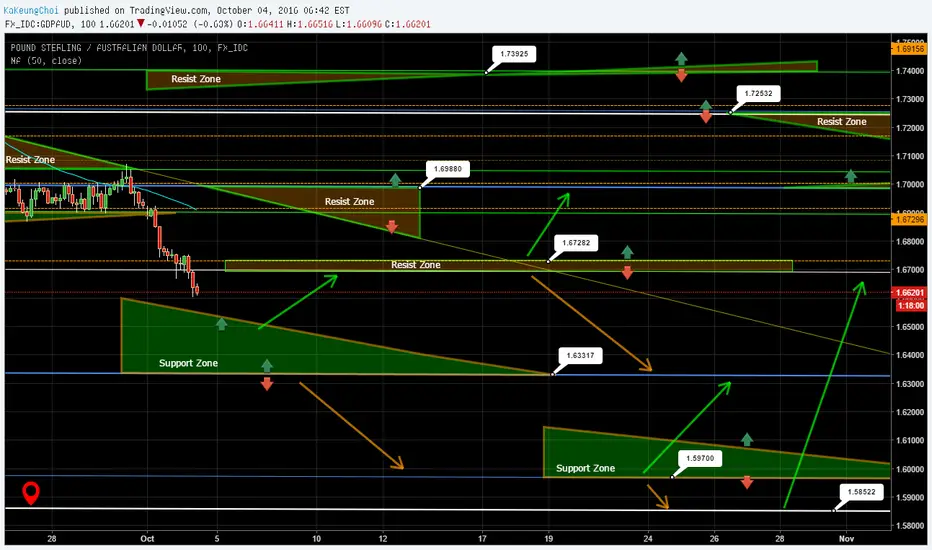932x550 pixels.
Task: Click the 1.64000 price axis label
Action: pos(909,355)
